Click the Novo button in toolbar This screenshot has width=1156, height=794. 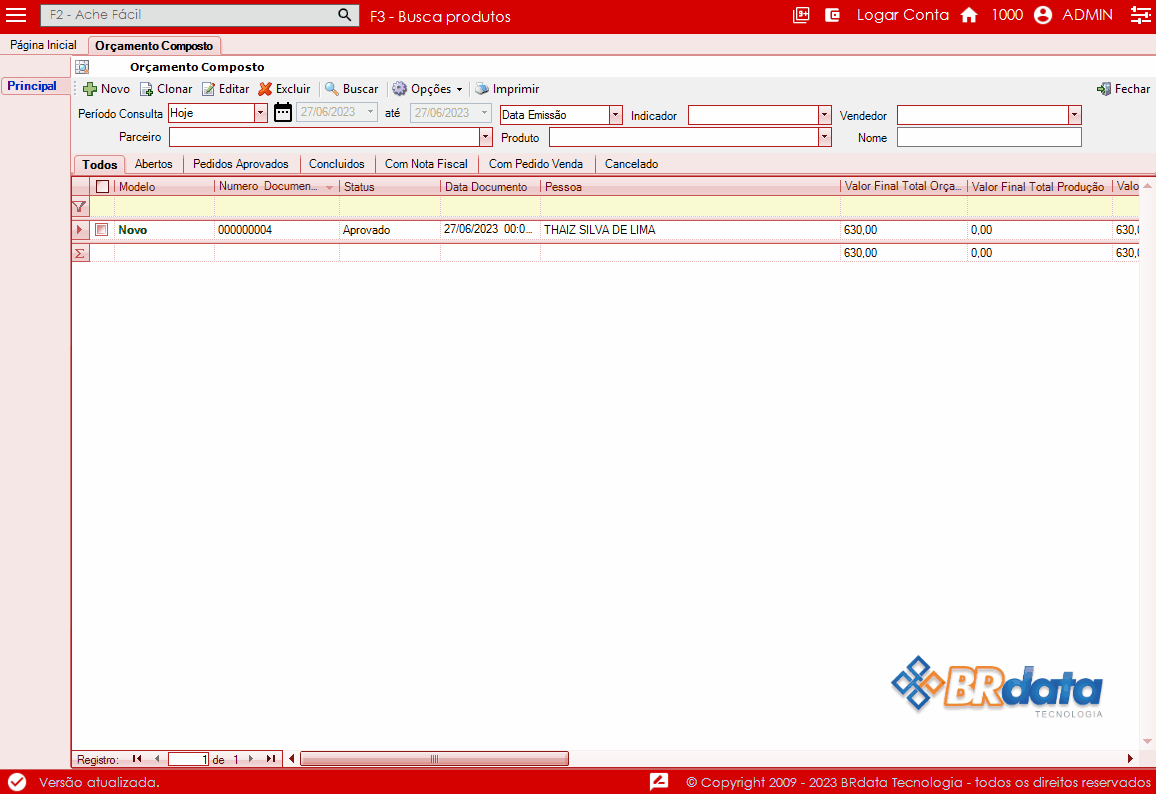106,89
